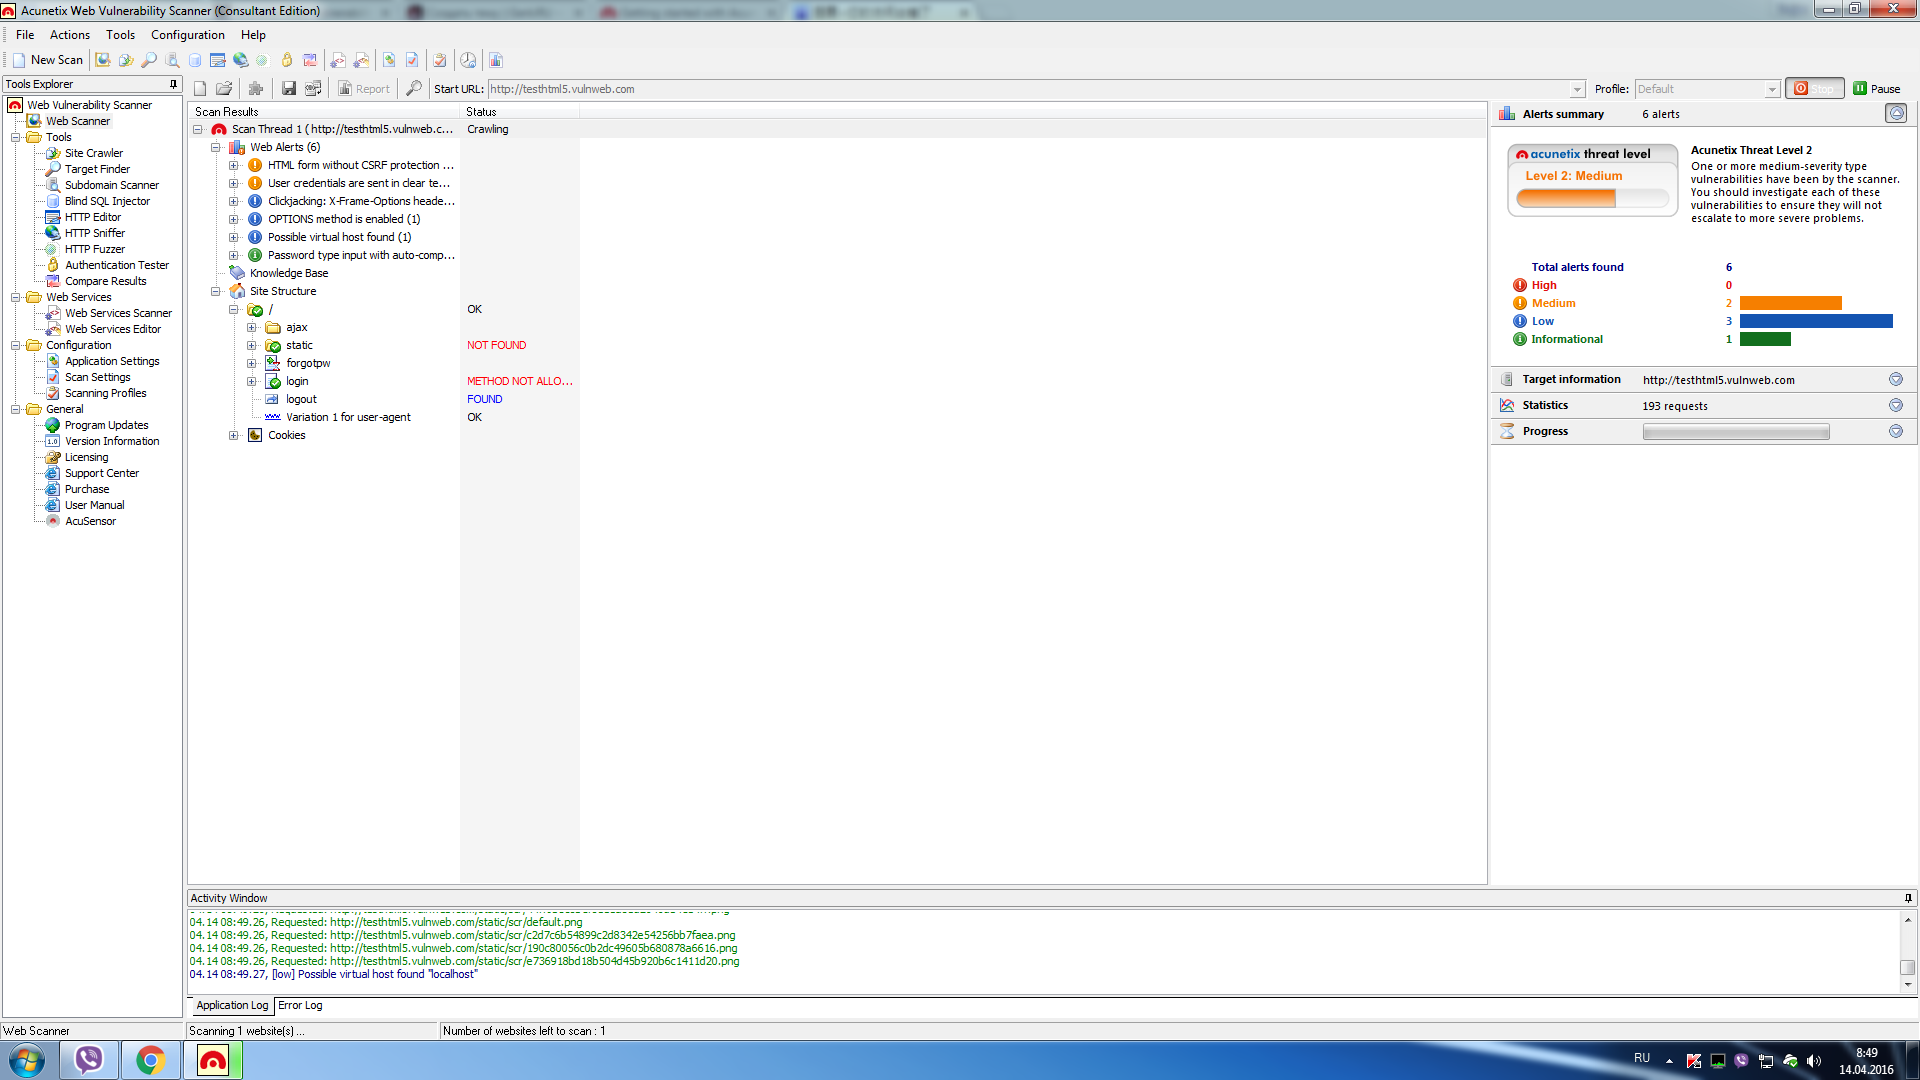Expand the Progress section chevron

click(1896, 432)
